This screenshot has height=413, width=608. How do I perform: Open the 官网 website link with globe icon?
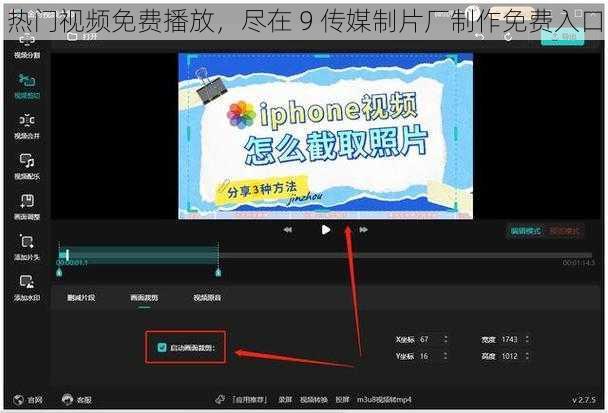point(28,400)
